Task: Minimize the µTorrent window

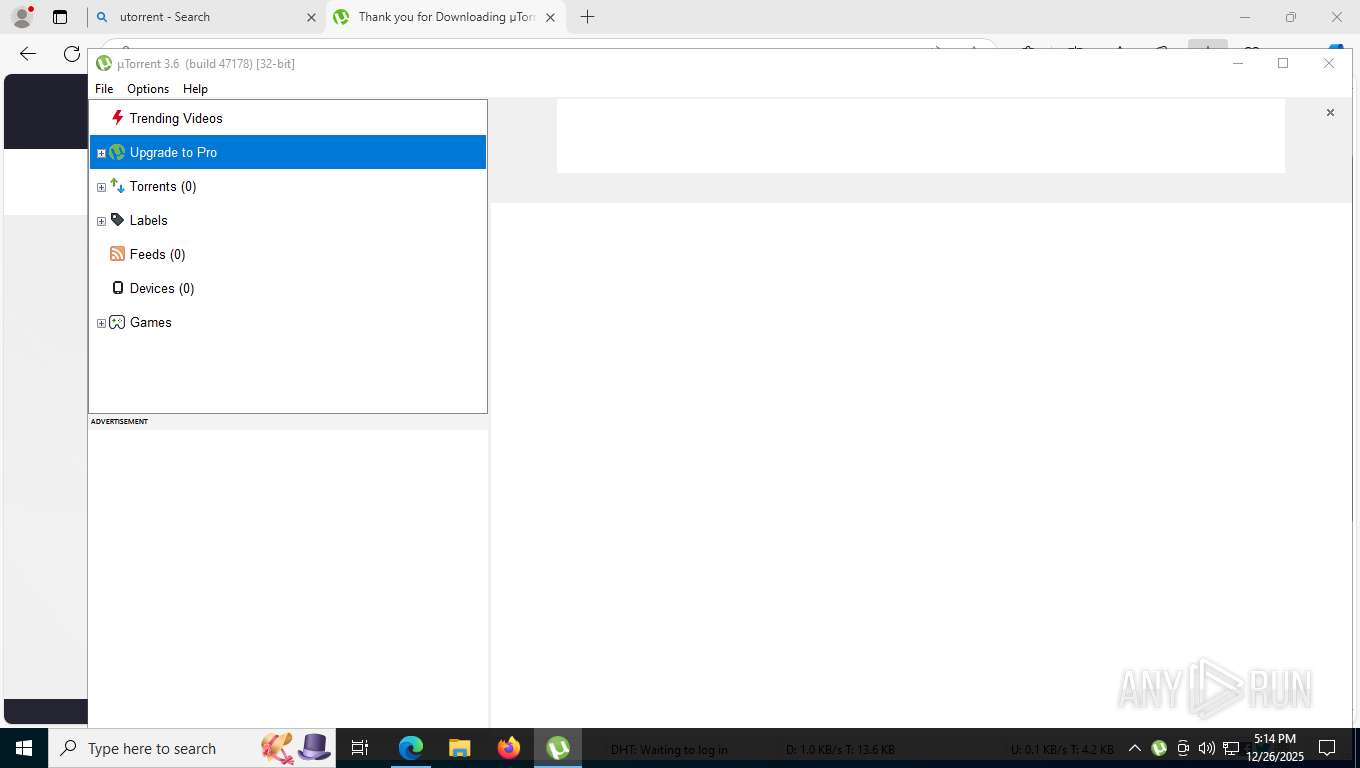Action: pos(1237,63)
